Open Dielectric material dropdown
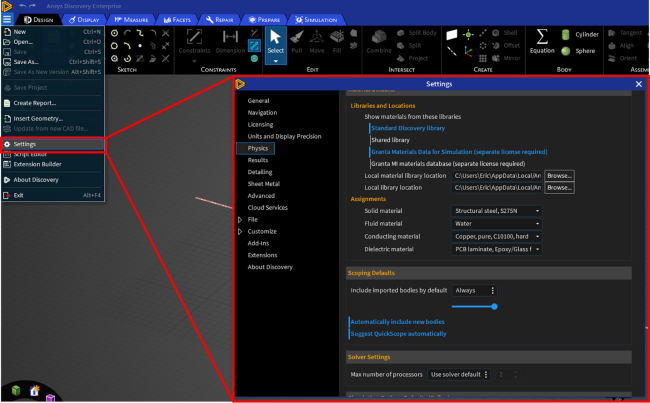The image size is (650, 403). (496, 250)
